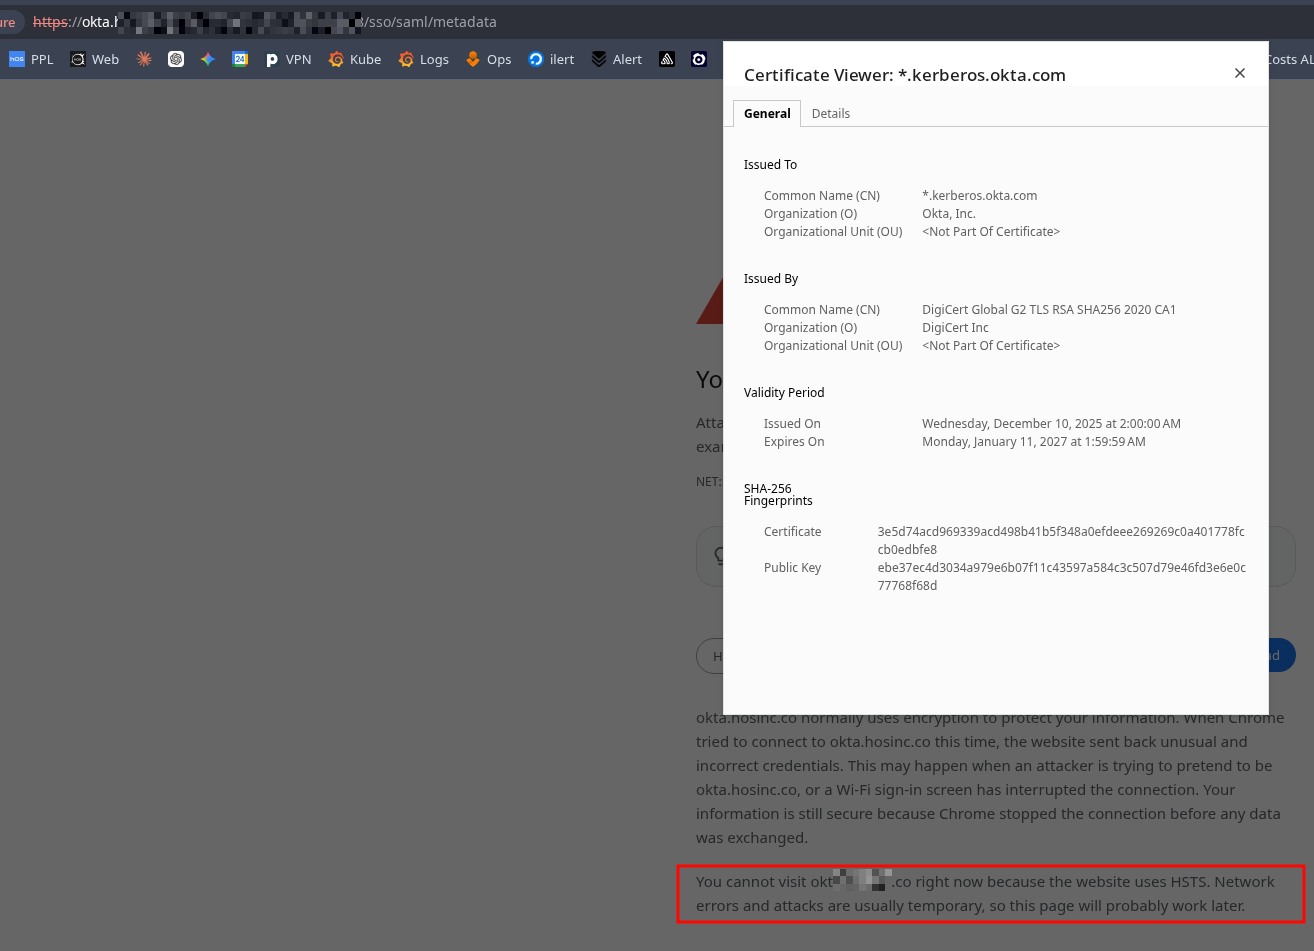
Task: Click the Costs bookmark at far right
Action: click(x=1290, y=60)
